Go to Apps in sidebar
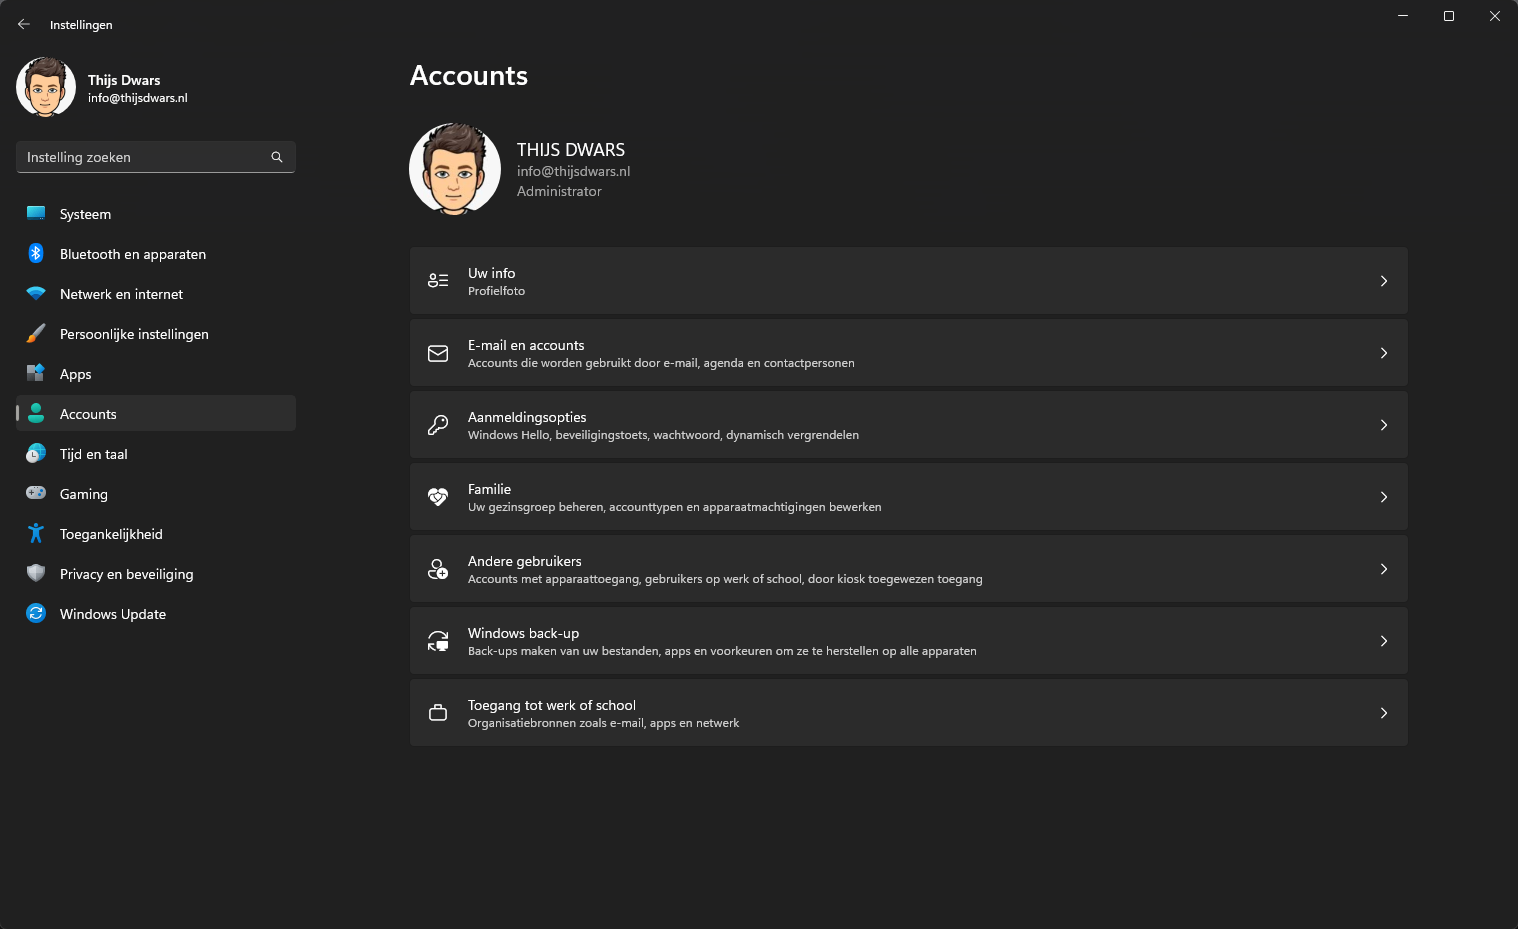 (x=76, y=374)
